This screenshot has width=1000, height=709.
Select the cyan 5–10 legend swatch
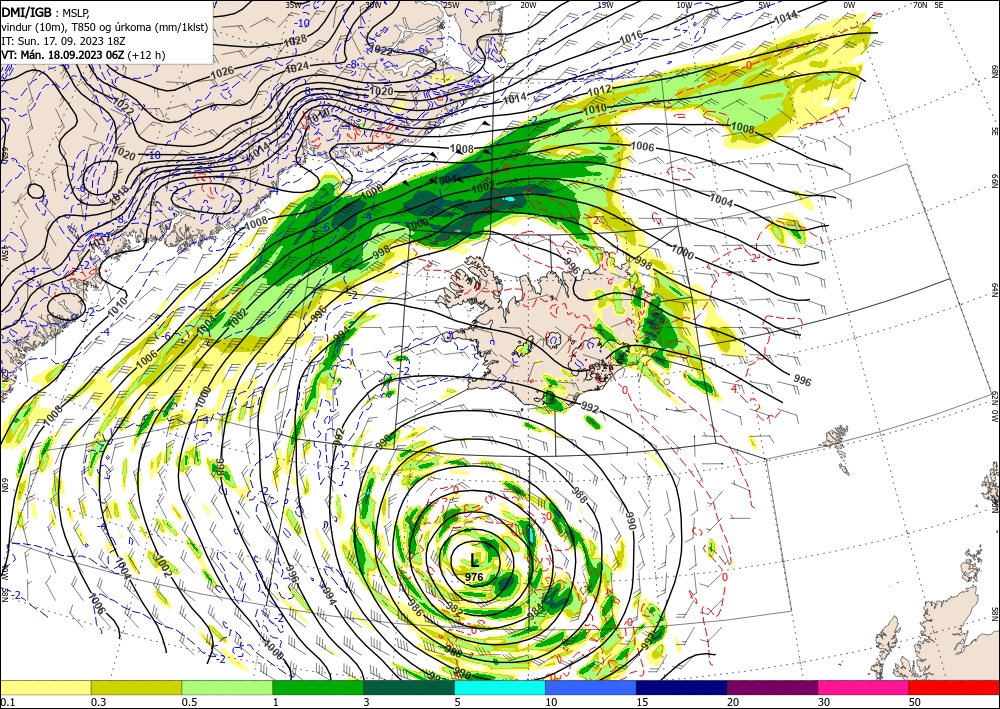click(x=500, y=687)
